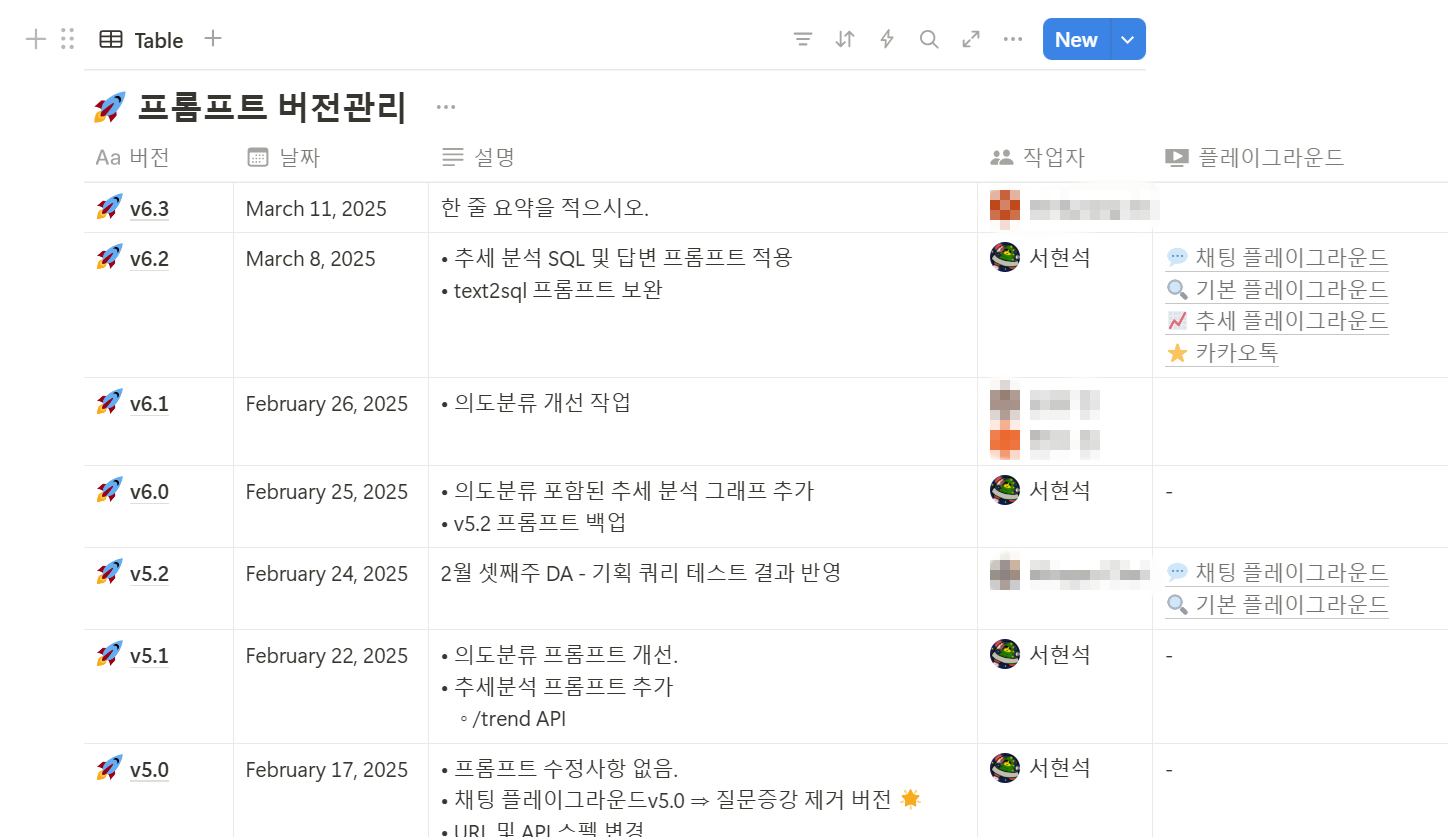
Task: Click the six-dot drag handle icon
Action: (x=67, y=40)
